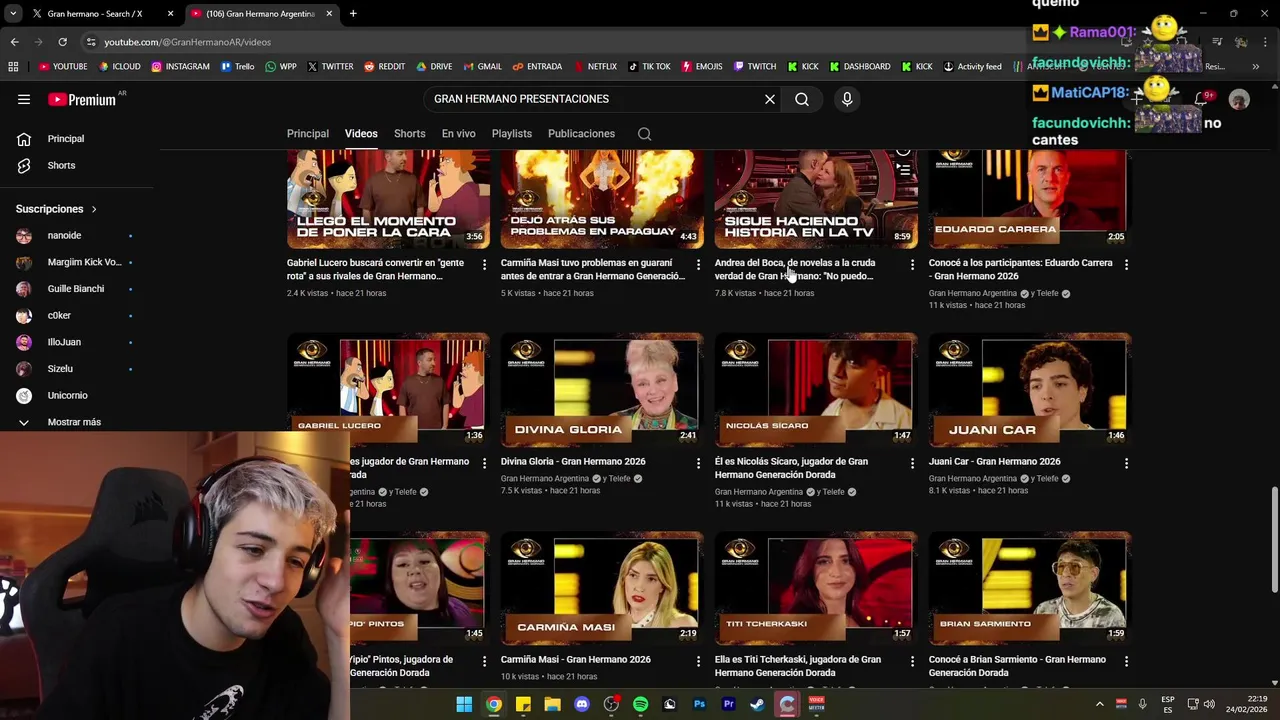Play the Juani Car video thumbnail
Viewport: 1280px width, 720px height.
[1030, 388]
